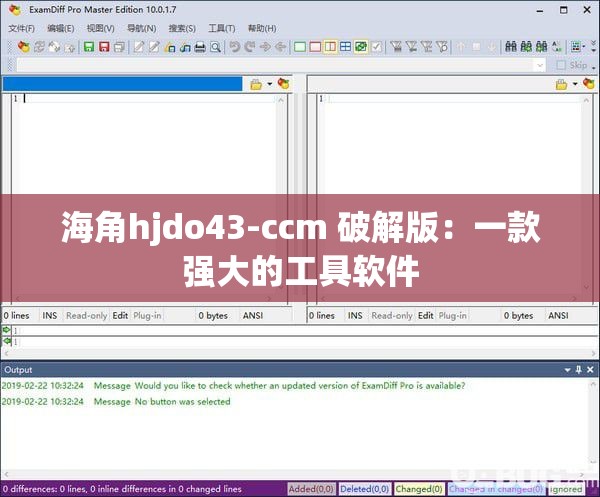Open the Output panel dropdown menu arrow
Viewport: 600px width, 497px height.
pos(567,370)
